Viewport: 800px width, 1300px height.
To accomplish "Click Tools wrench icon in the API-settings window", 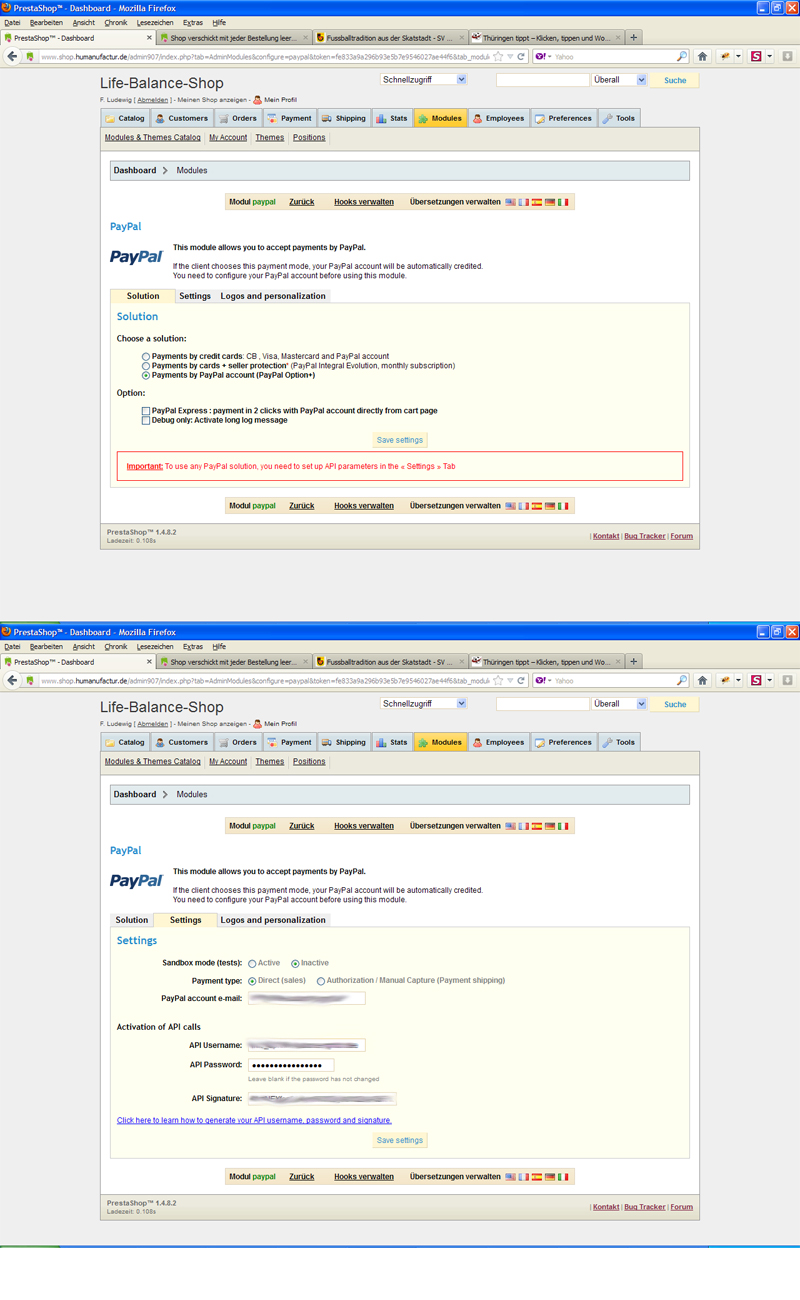I will (607, 742).
